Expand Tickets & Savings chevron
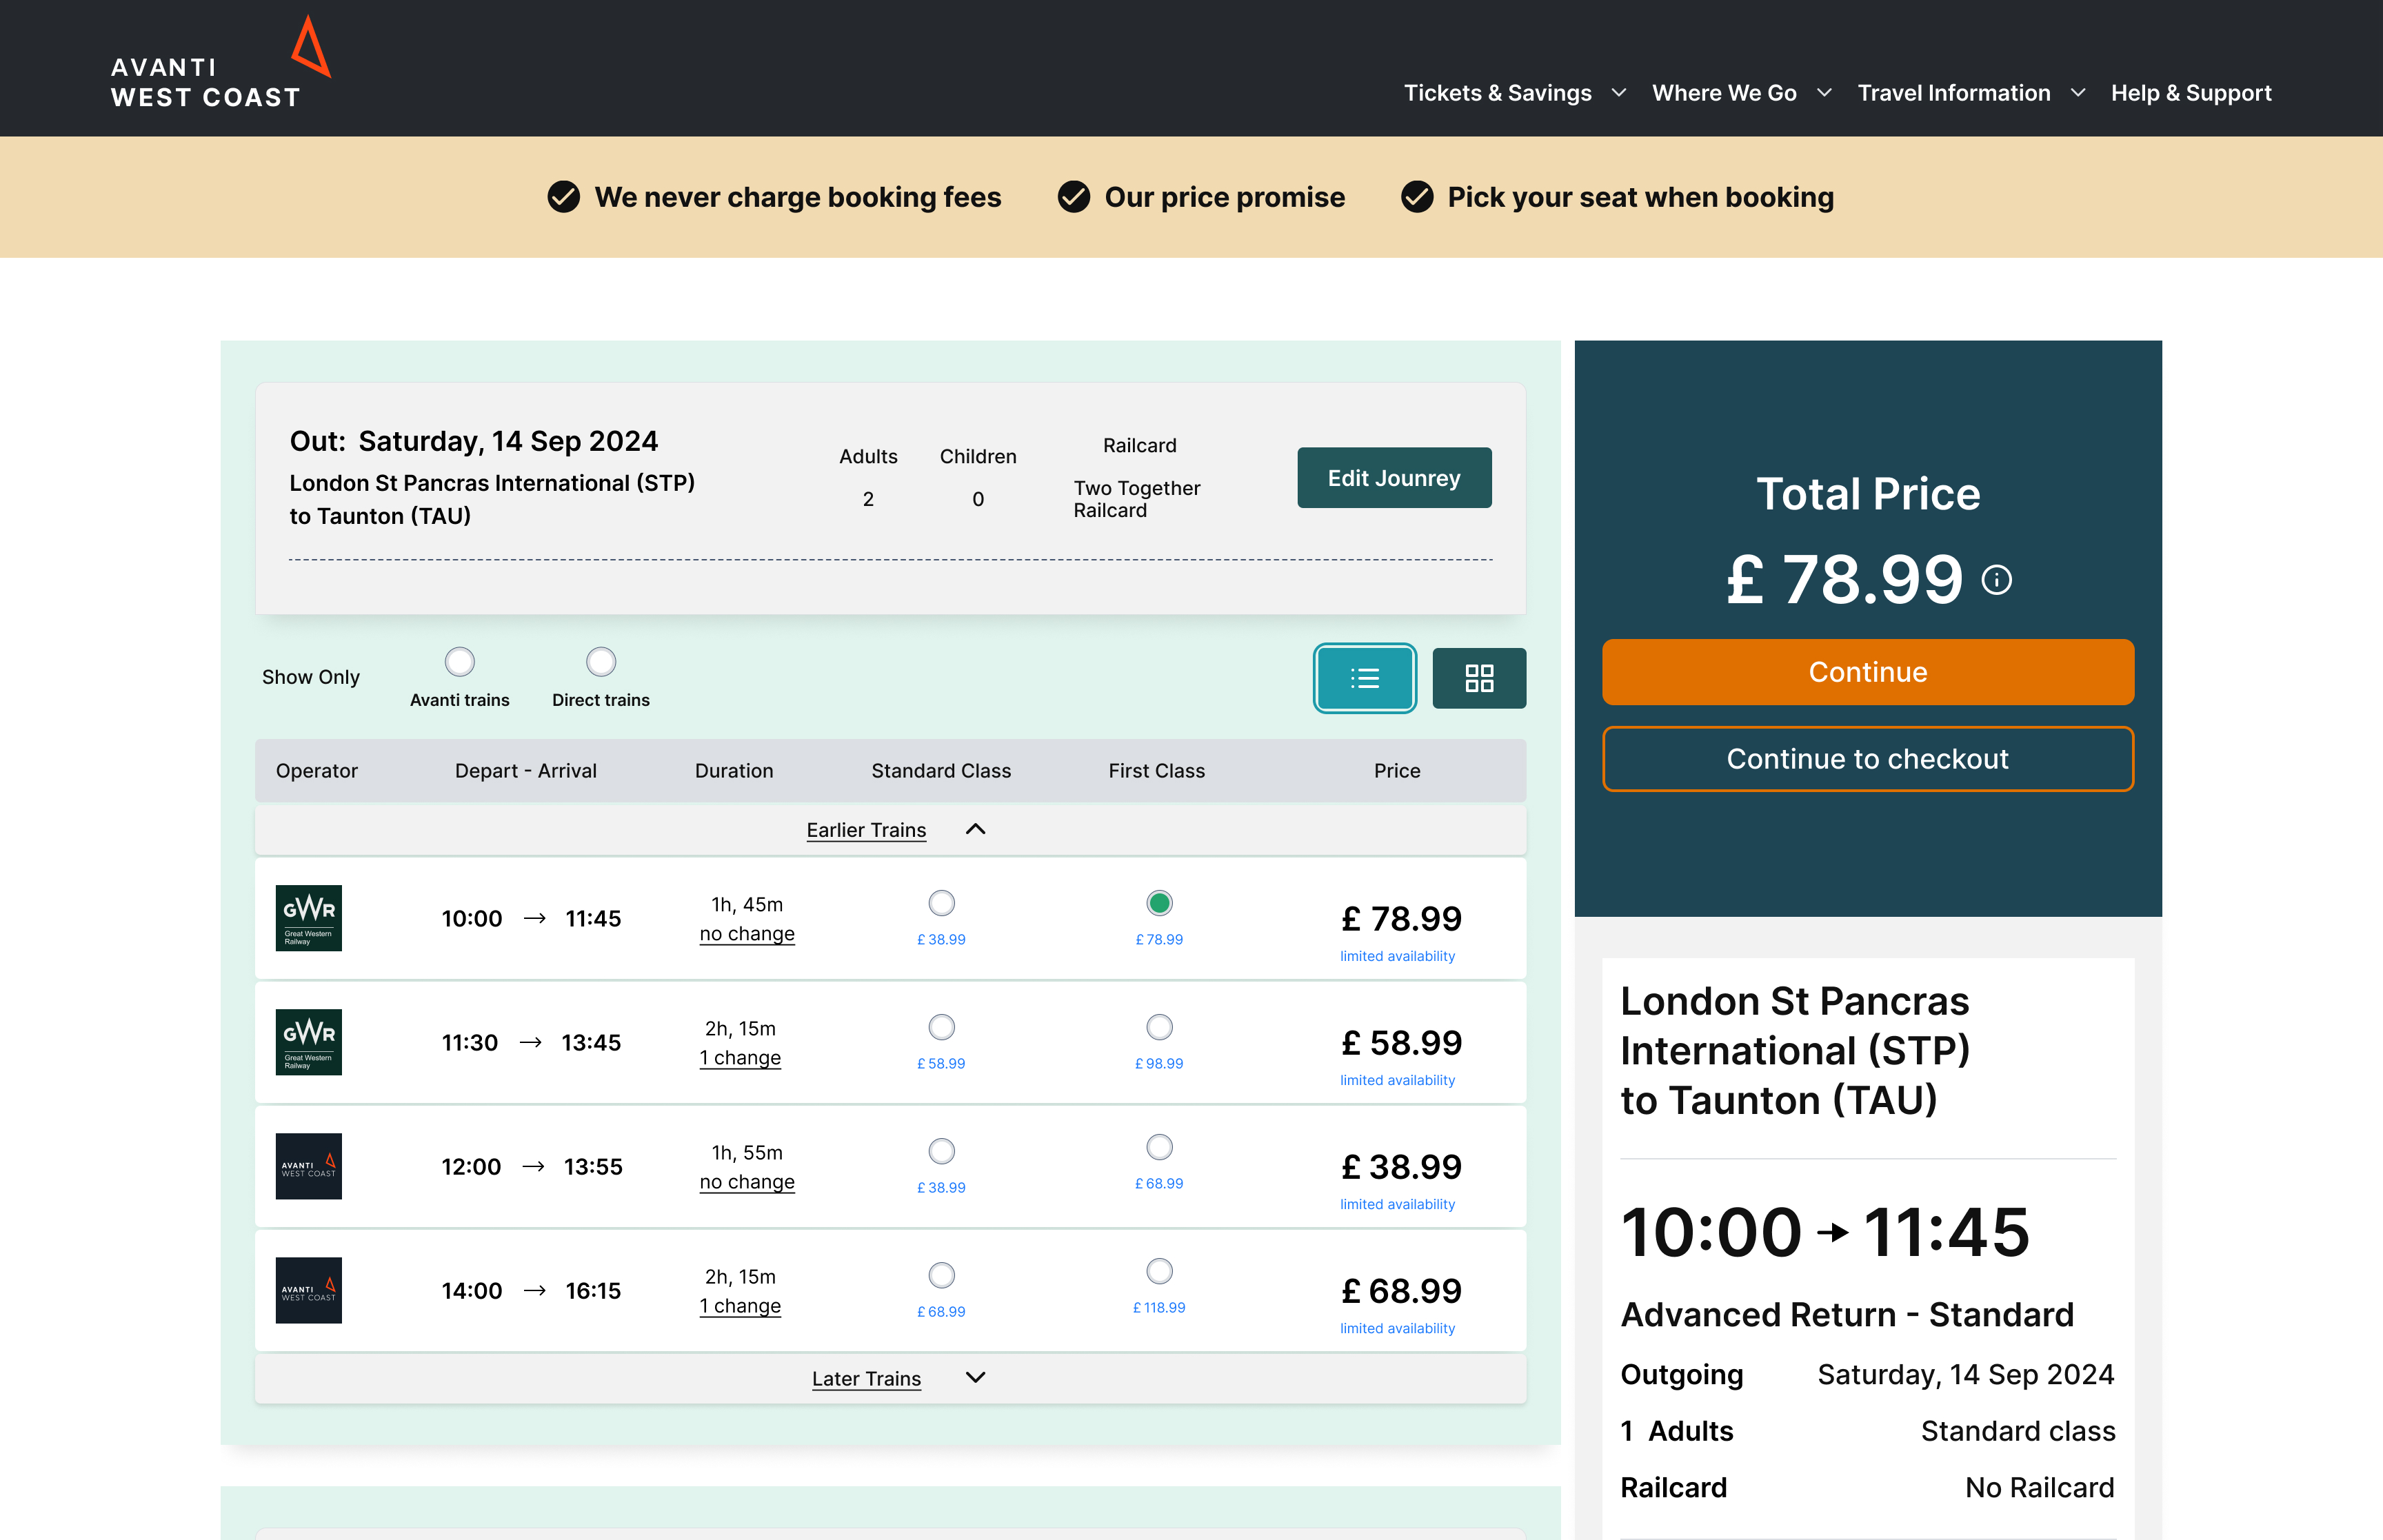This screenshot has width=2383, height=1540. [x=1619, y=93]
